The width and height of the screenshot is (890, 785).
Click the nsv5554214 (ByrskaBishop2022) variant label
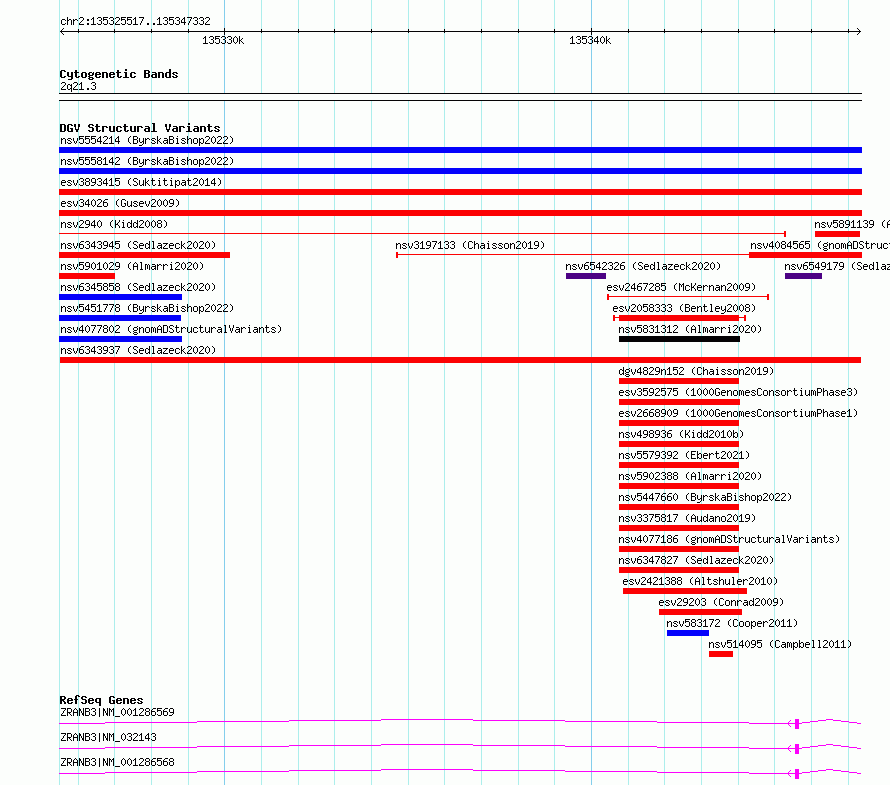[x=147, y=140]
